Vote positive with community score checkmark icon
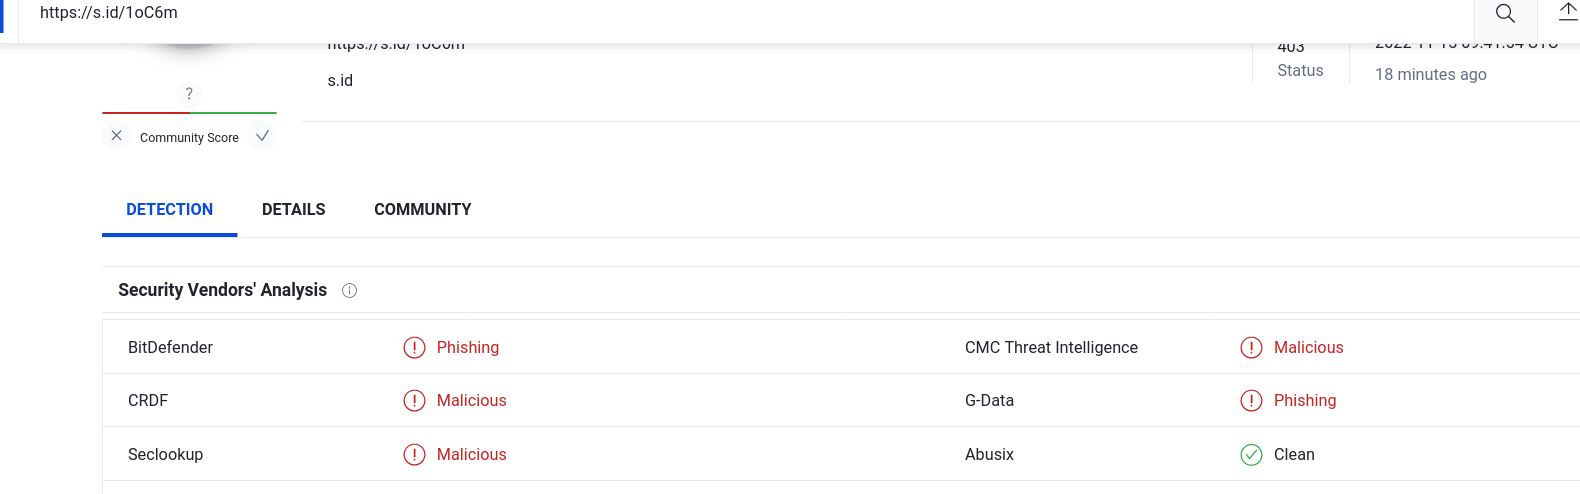The image size is (1580, 494). [262, 136]
